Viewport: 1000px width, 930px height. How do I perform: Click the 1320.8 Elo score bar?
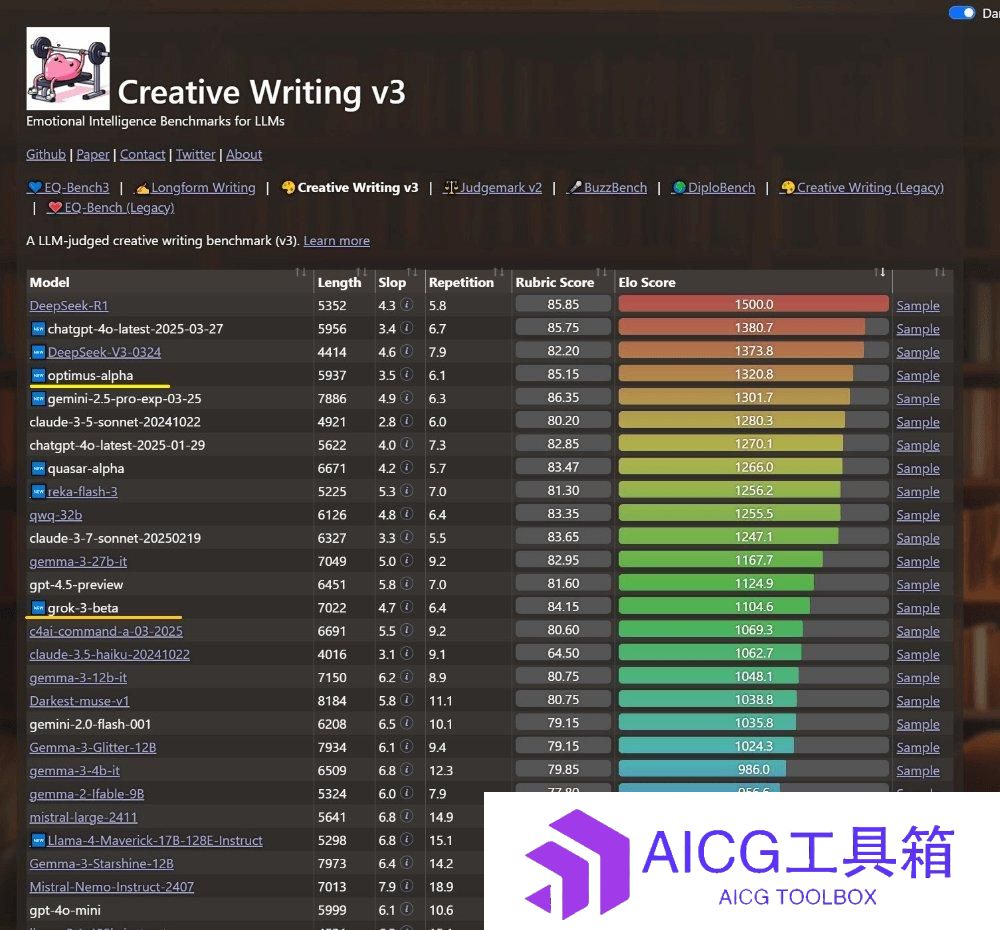pyautogui.click(x=753, y=374)
